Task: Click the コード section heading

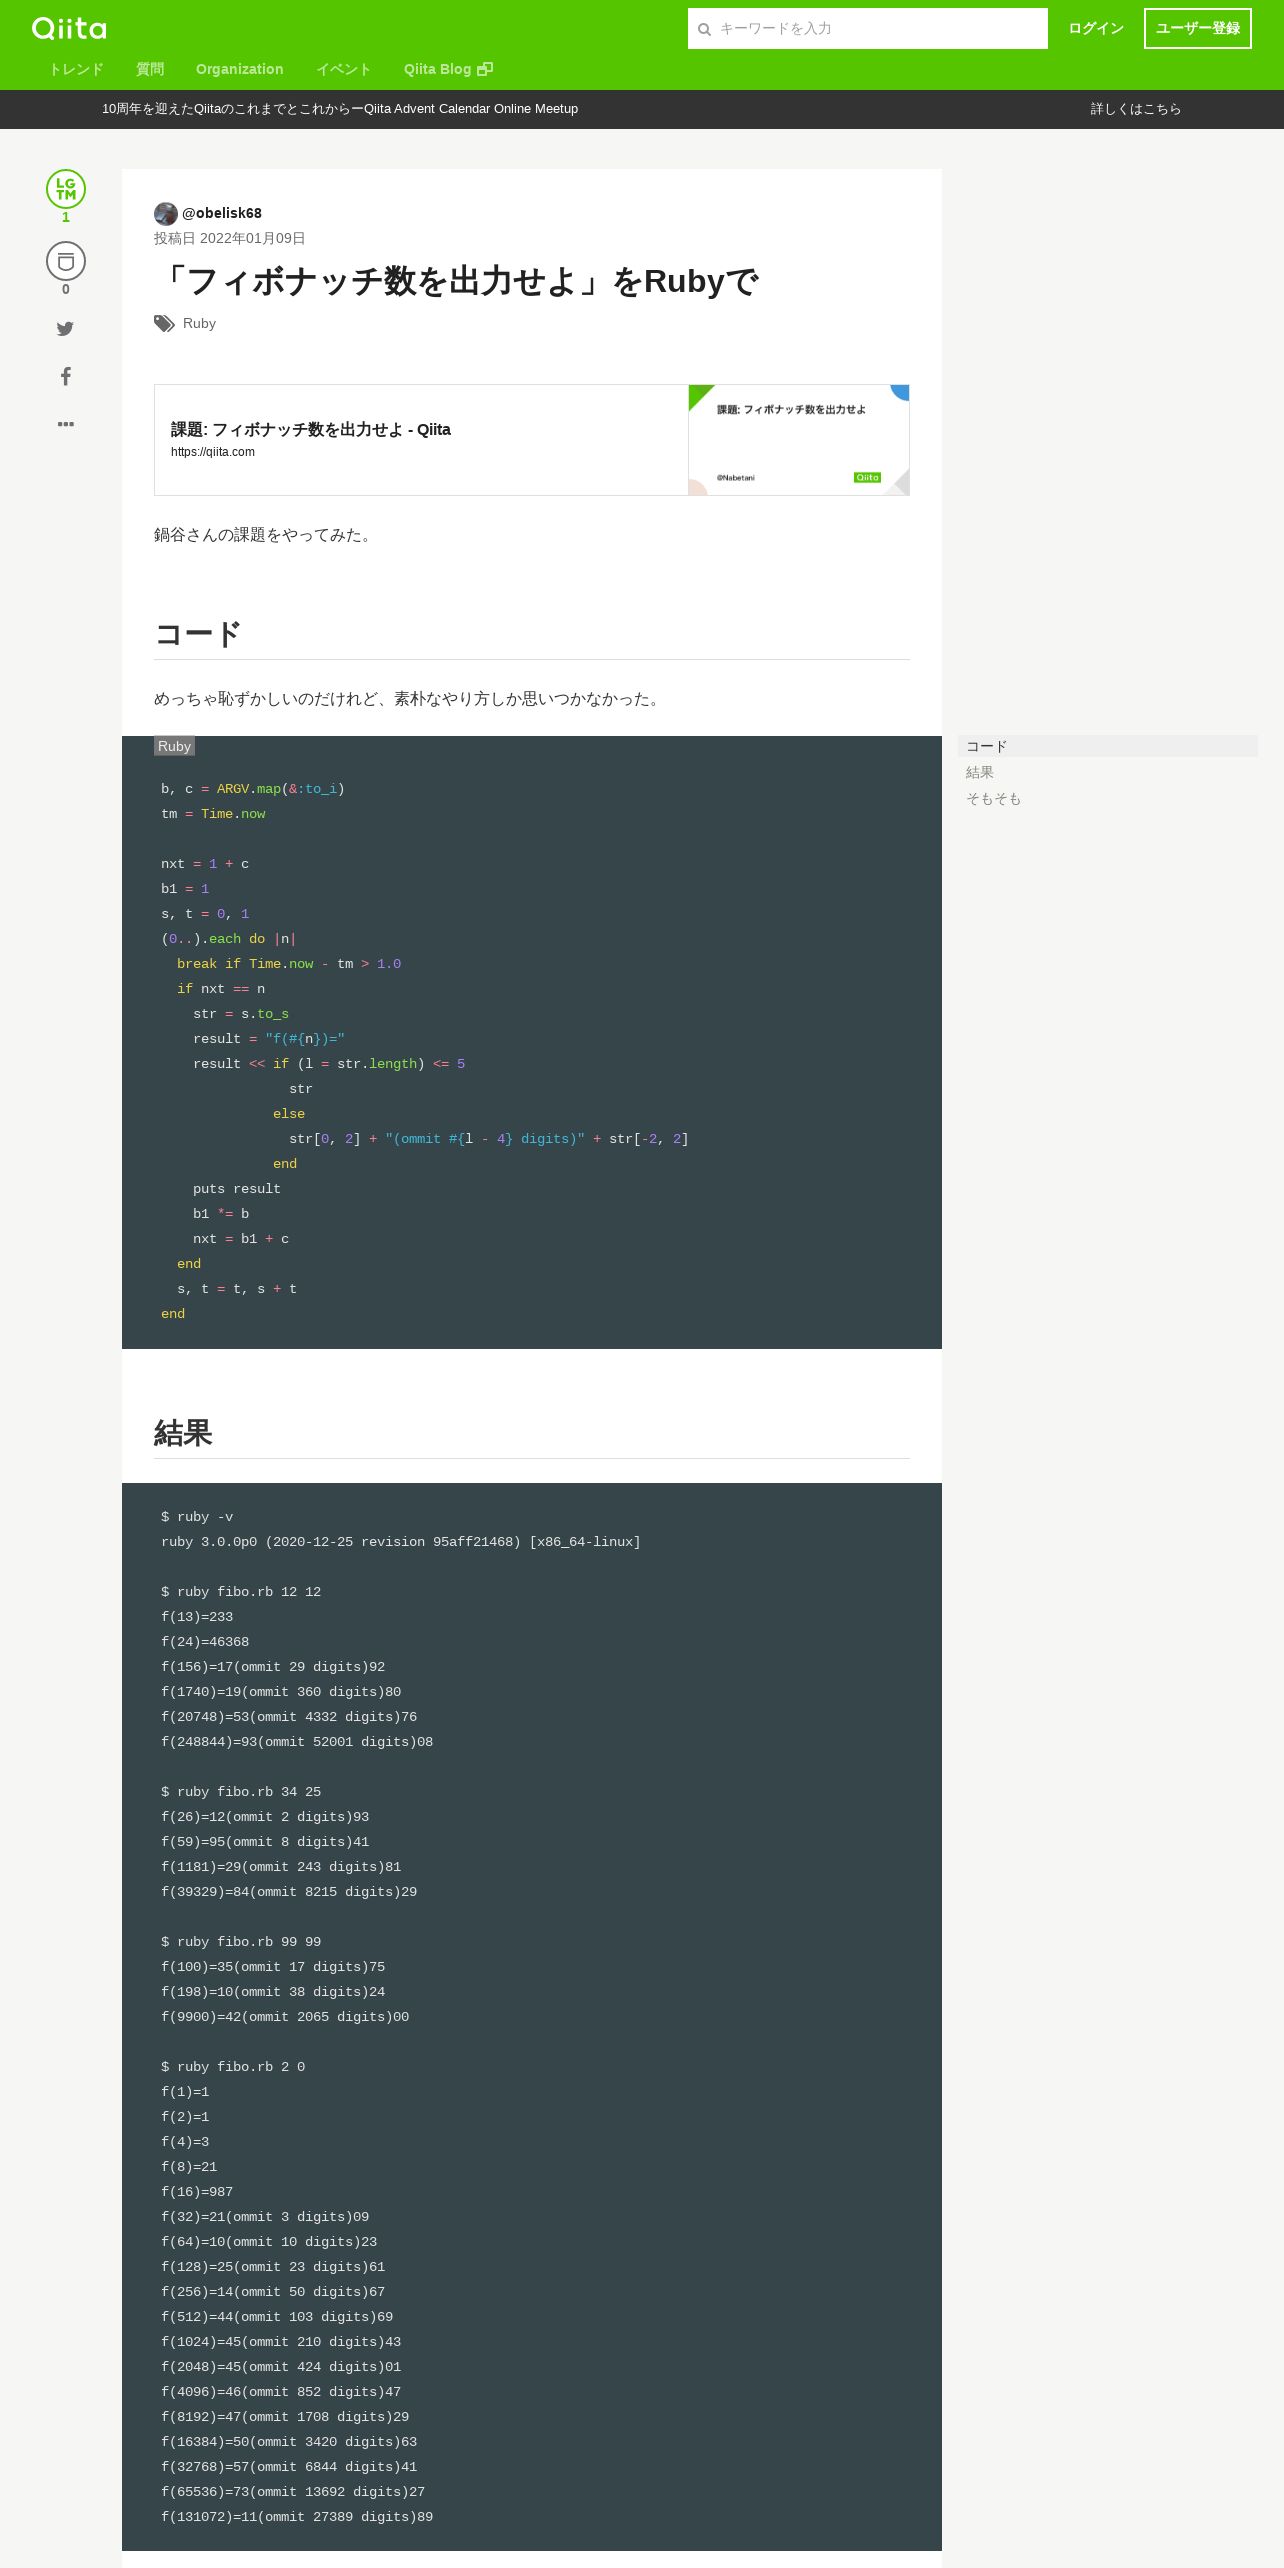Action: 198,634
